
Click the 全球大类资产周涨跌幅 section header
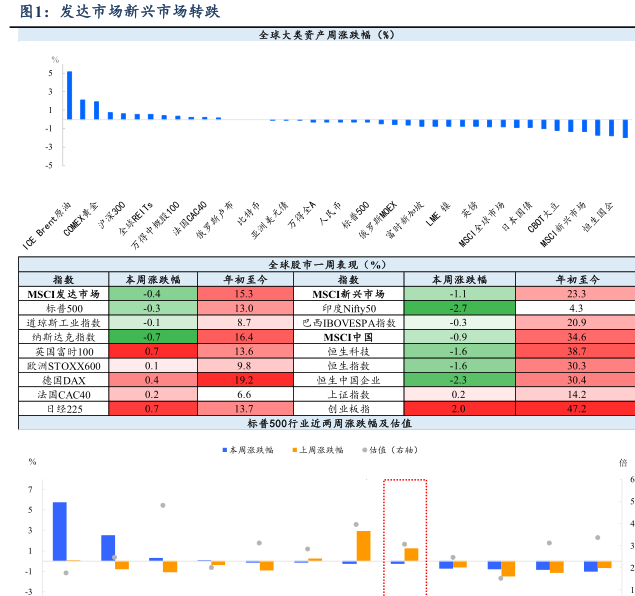click(x=326, y=35)
